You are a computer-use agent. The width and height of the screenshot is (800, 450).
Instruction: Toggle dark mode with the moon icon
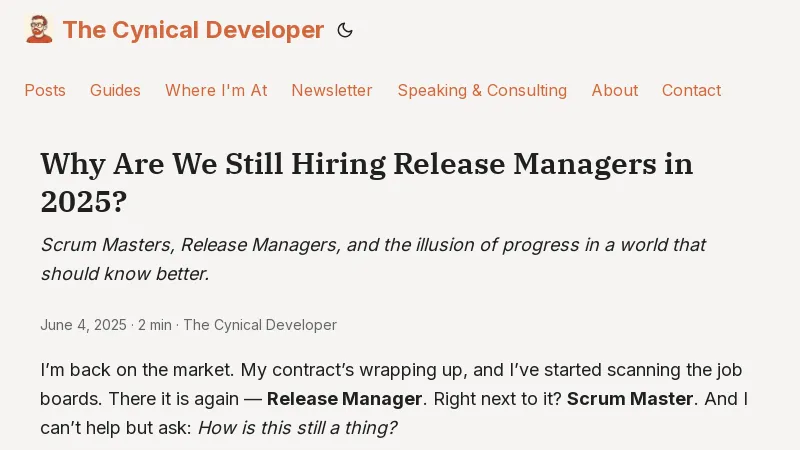point(345,31)
